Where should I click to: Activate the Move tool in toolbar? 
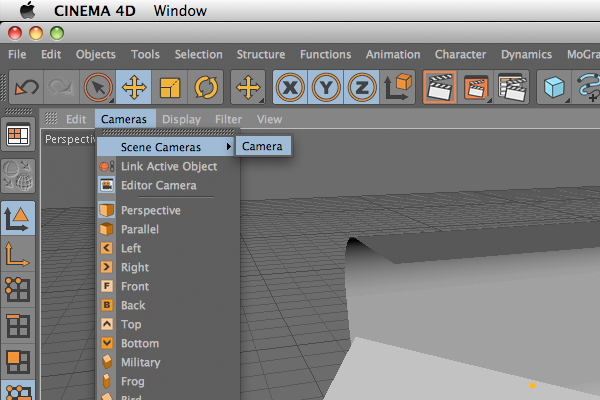point(134,87)
